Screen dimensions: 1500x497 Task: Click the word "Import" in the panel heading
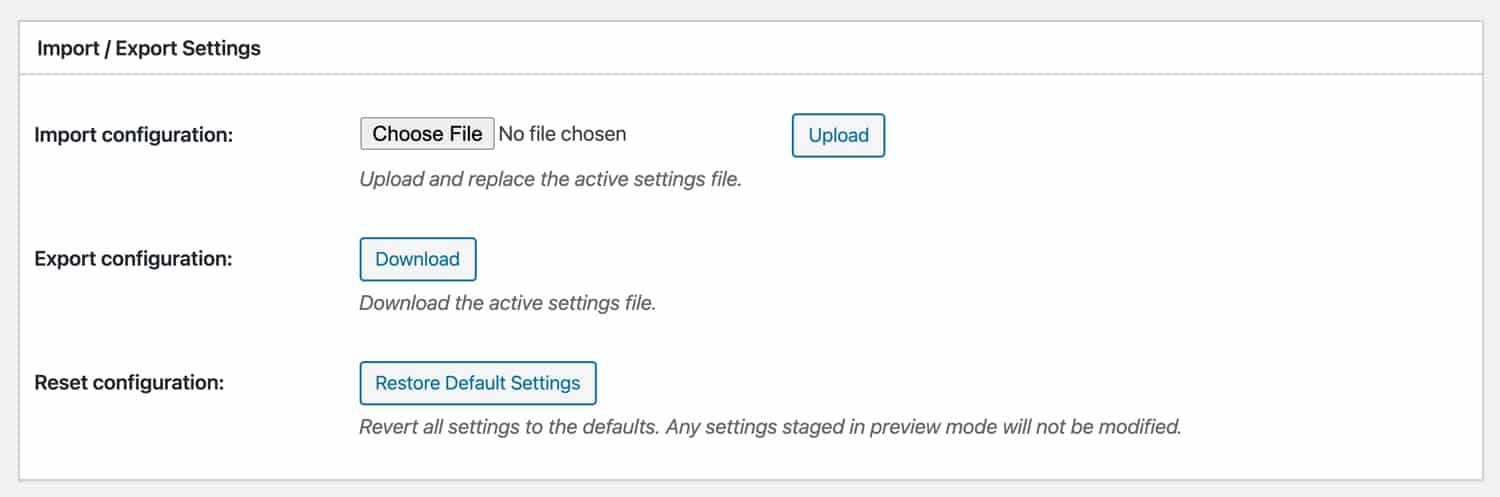(x=68, y=48)
